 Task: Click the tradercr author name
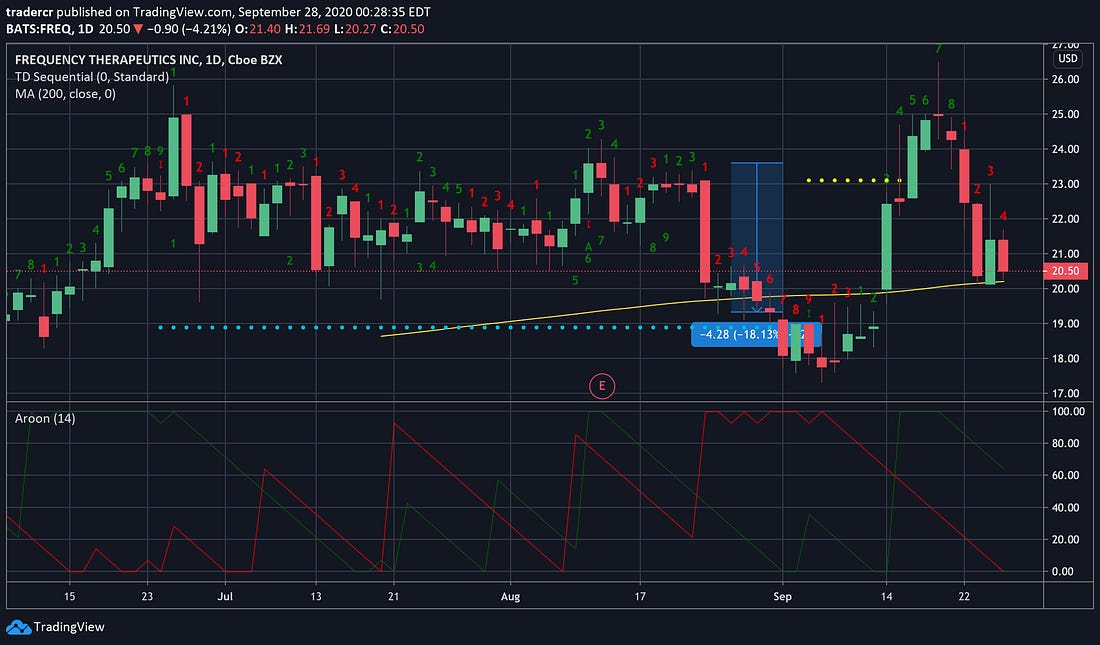(29, 12)
